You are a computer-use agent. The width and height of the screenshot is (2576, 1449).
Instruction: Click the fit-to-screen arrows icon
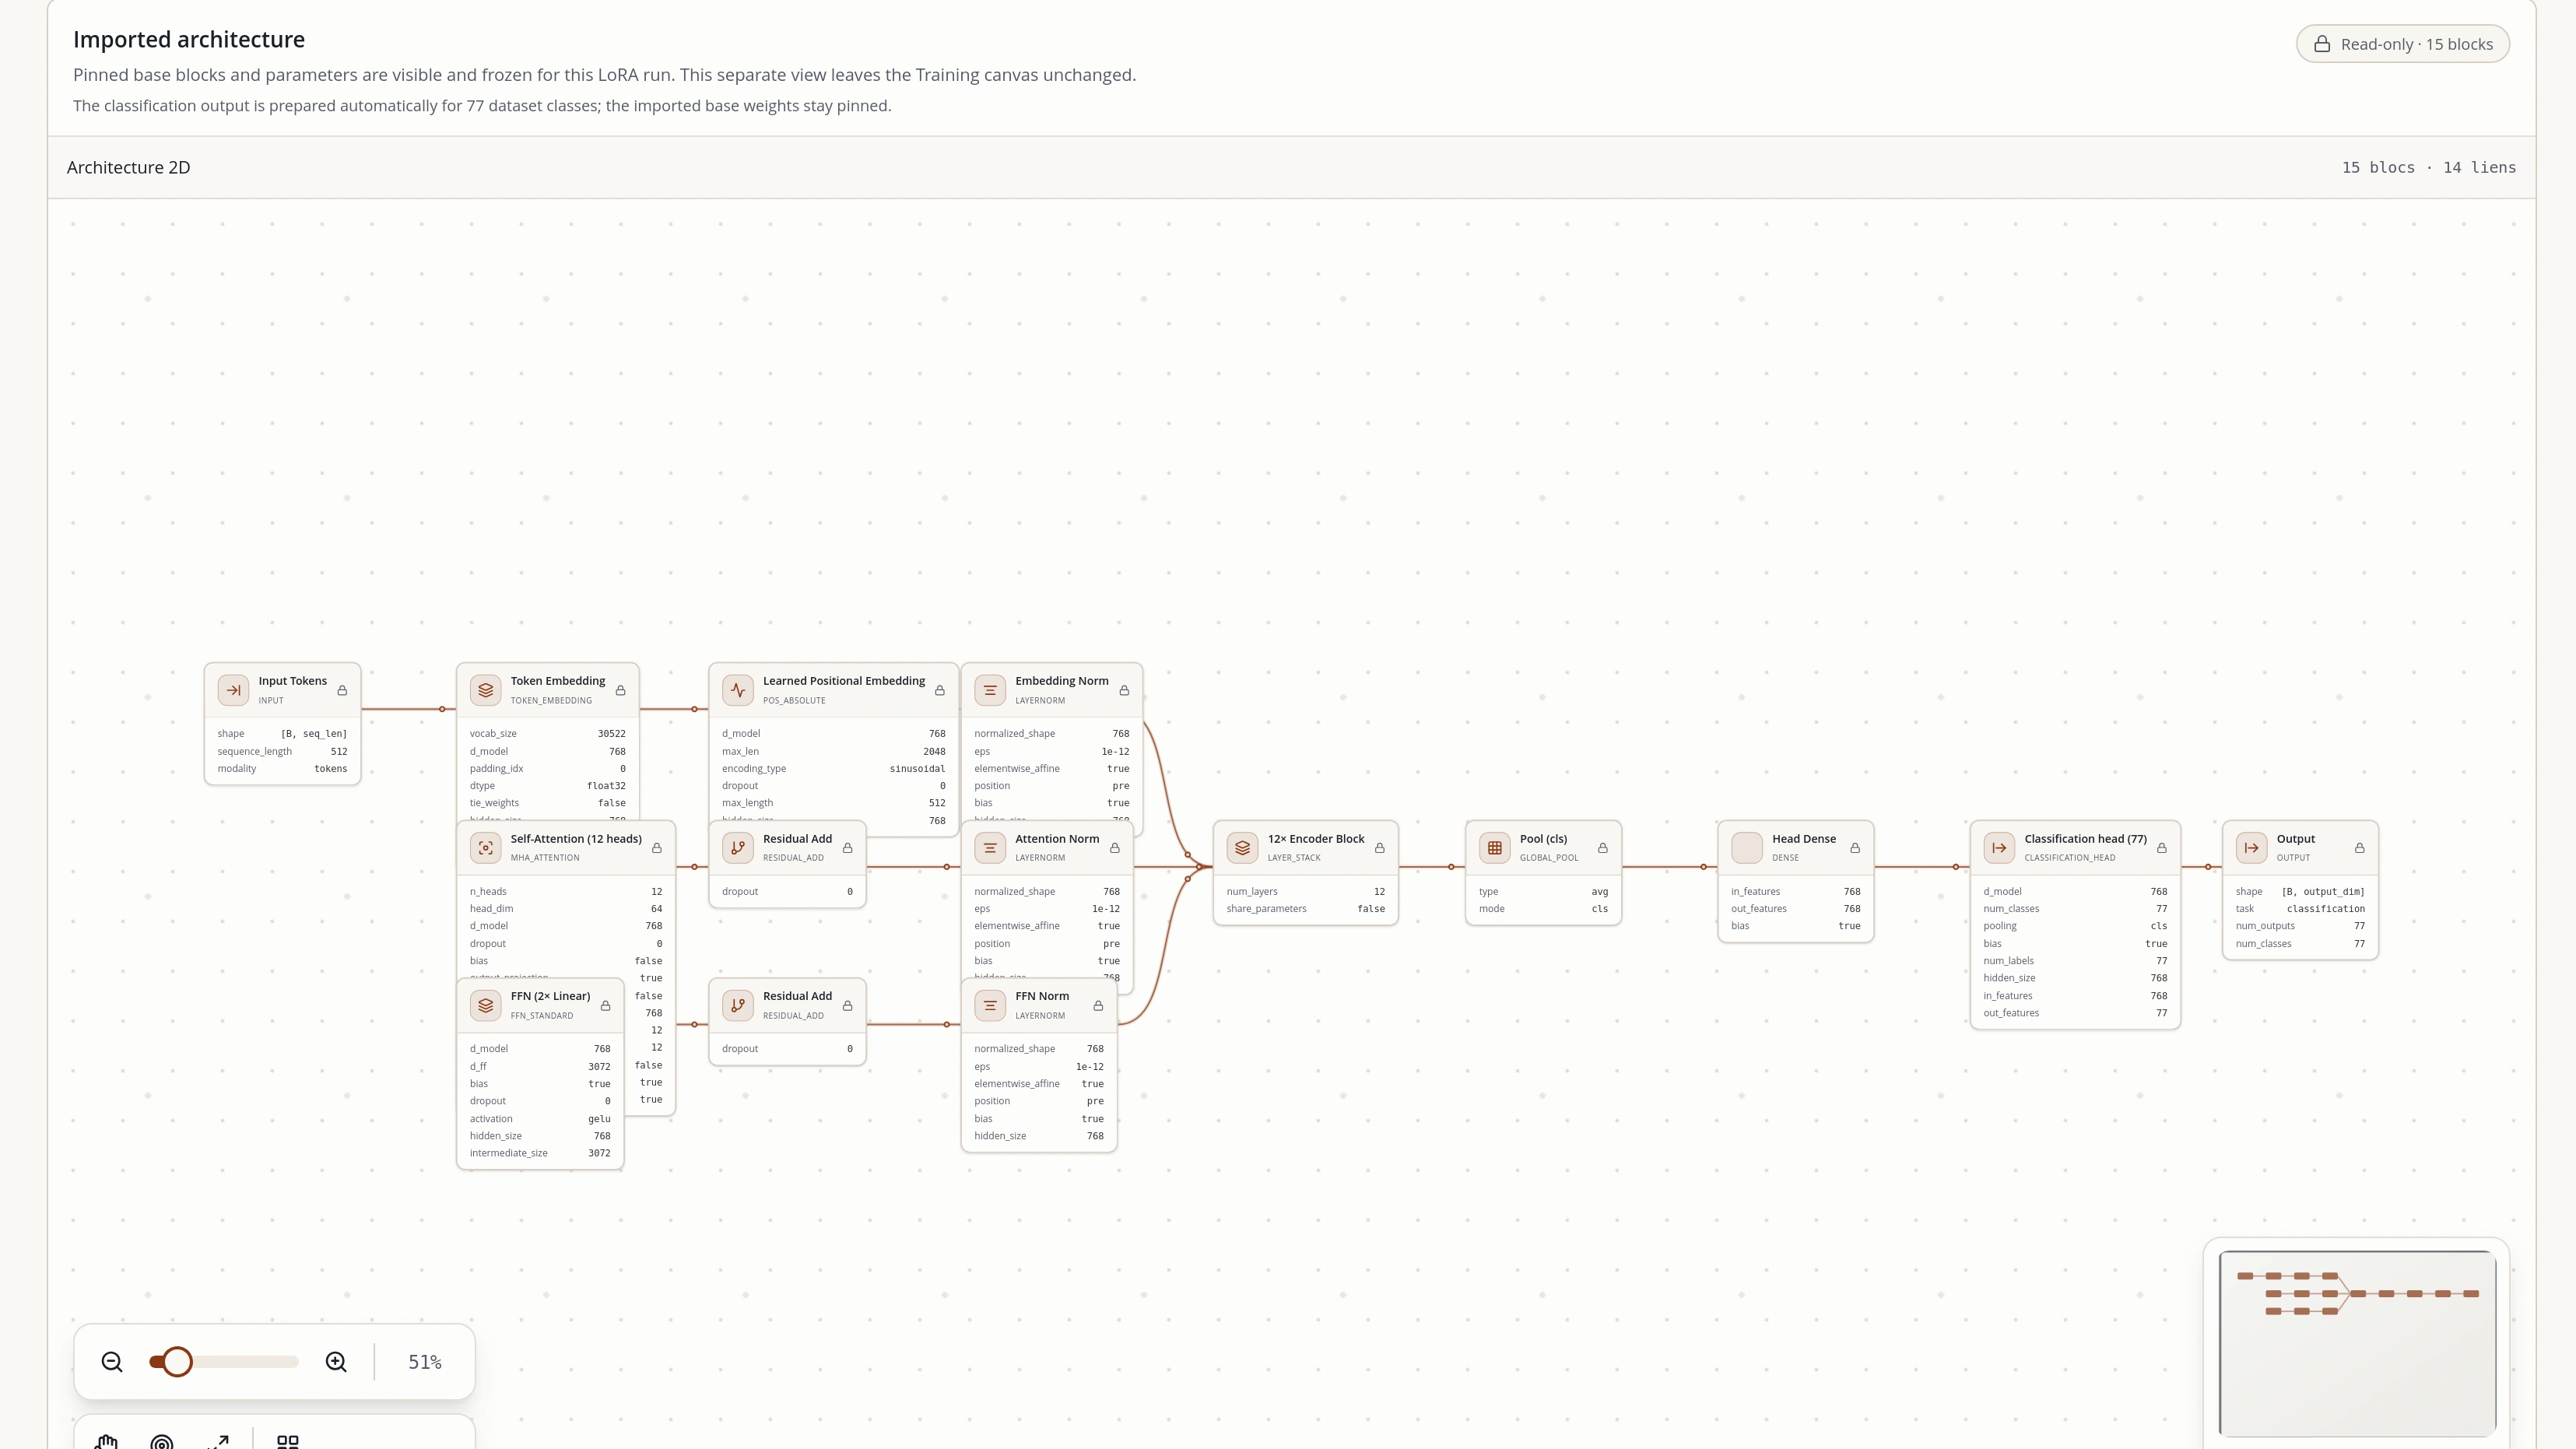click(x=217, y=1441)
